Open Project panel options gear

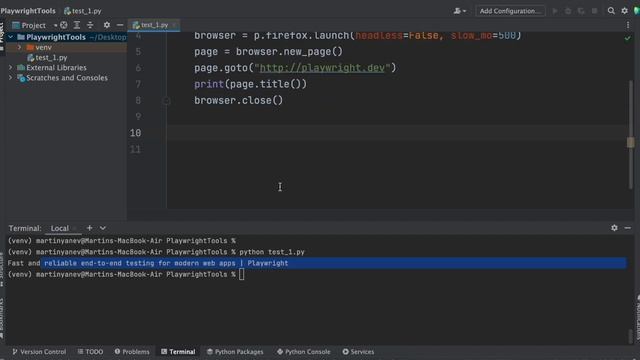[x=107, y=25]
